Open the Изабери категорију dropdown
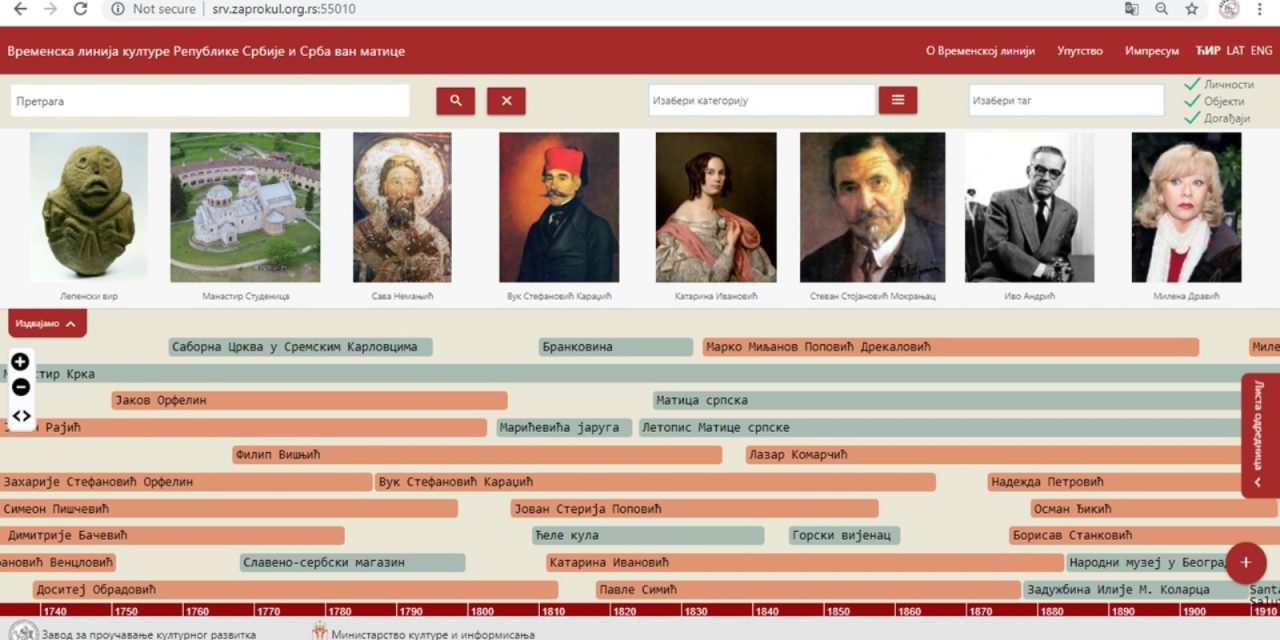This screenshot has width=1280, height=640. [760, 99]
